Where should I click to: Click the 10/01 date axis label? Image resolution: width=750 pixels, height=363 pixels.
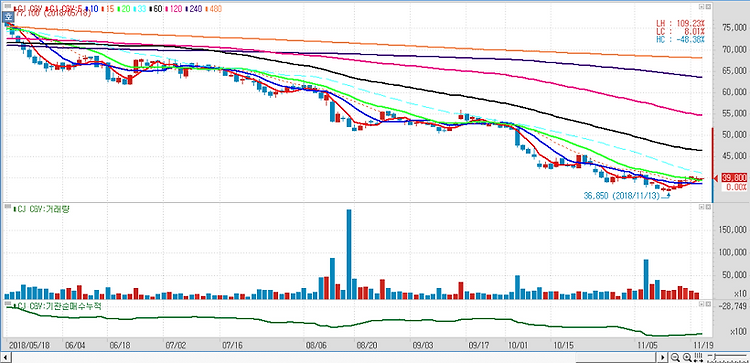coord(518,344)
